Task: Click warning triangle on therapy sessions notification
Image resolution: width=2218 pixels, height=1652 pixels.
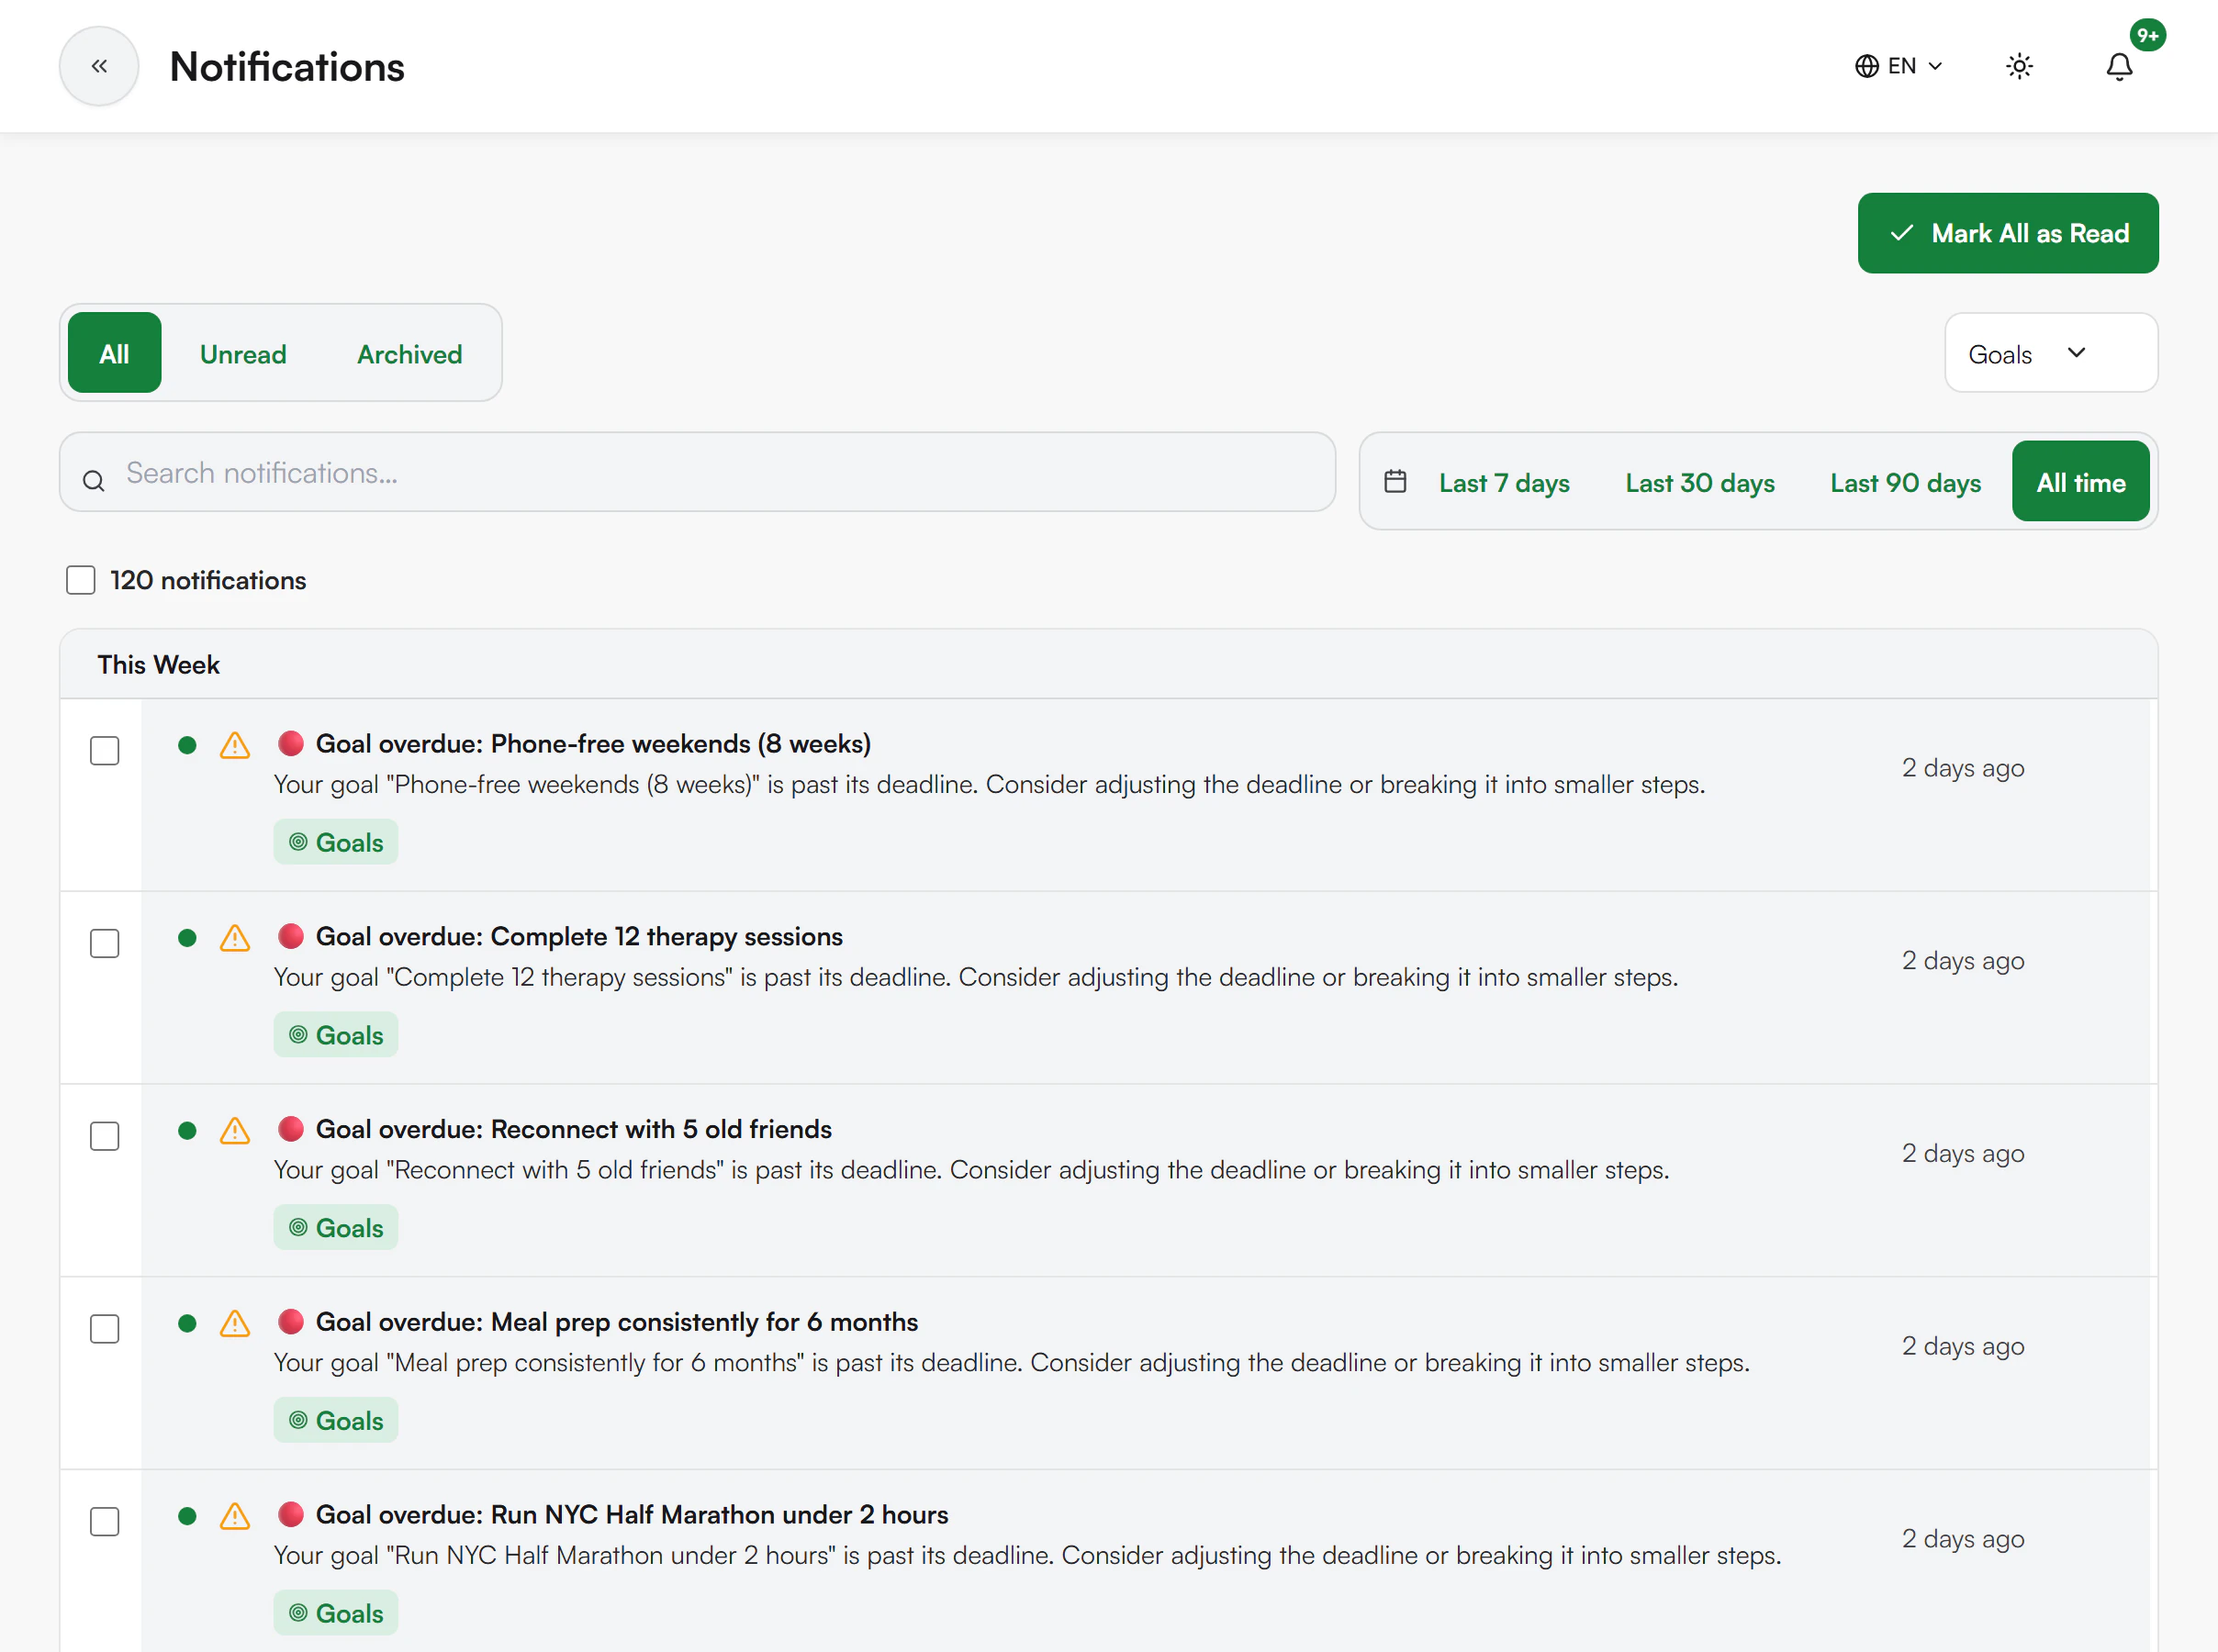Action: coord(235,938)
